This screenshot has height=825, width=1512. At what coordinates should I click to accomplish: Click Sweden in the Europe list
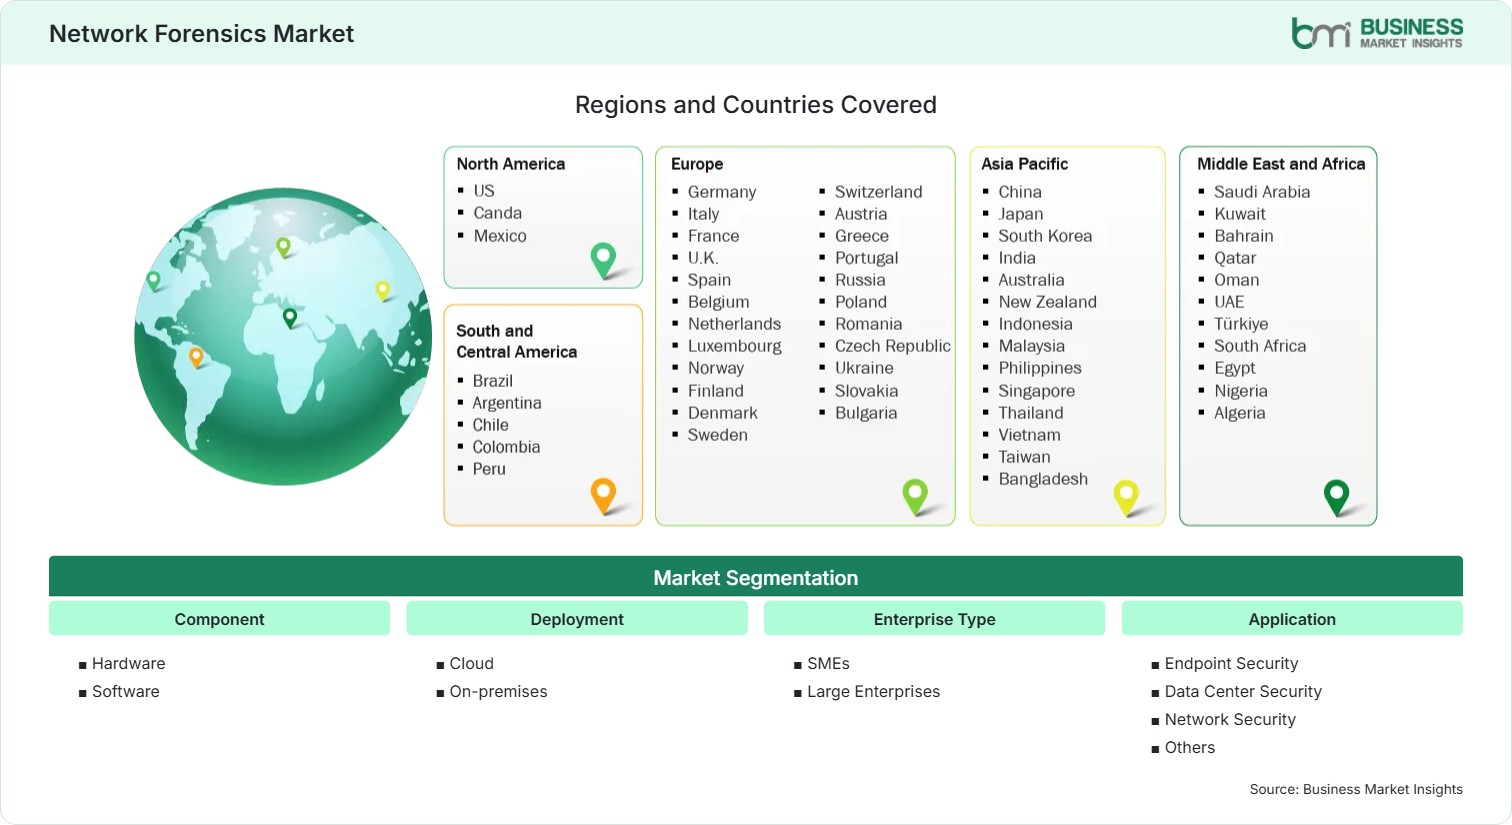[x=717, y=435]
